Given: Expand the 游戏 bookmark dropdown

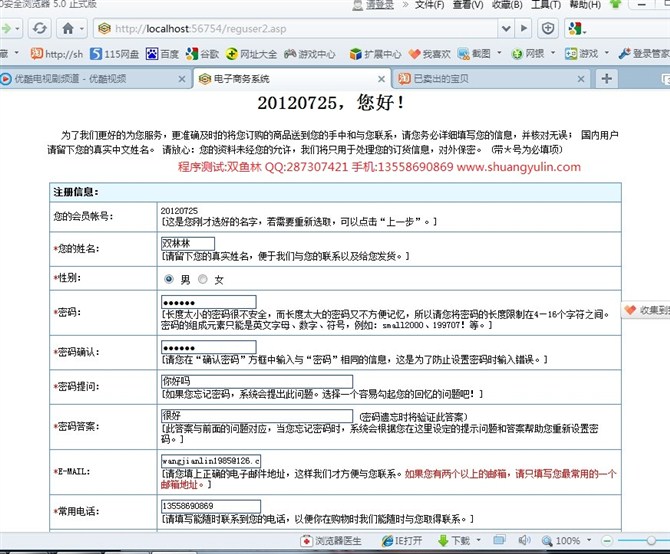Looking at the screenshot, I should pos(604,54).
